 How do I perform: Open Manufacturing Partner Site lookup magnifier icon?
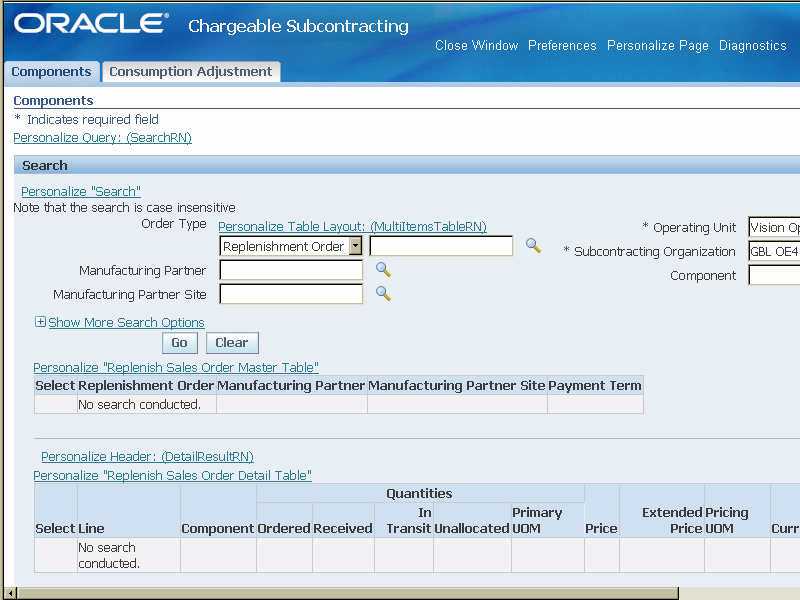click(x=383, y=293)
